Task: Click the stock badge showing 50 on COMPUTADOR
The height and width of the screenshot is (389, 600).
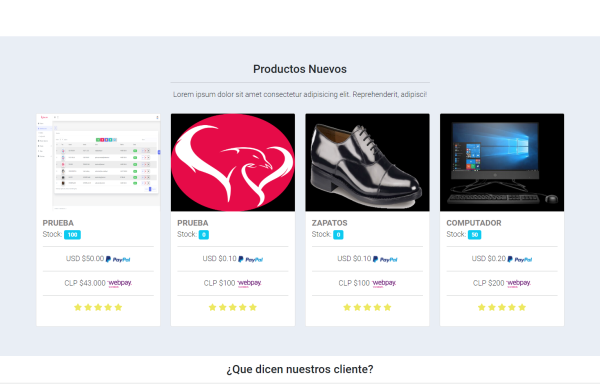Action: 474,235
